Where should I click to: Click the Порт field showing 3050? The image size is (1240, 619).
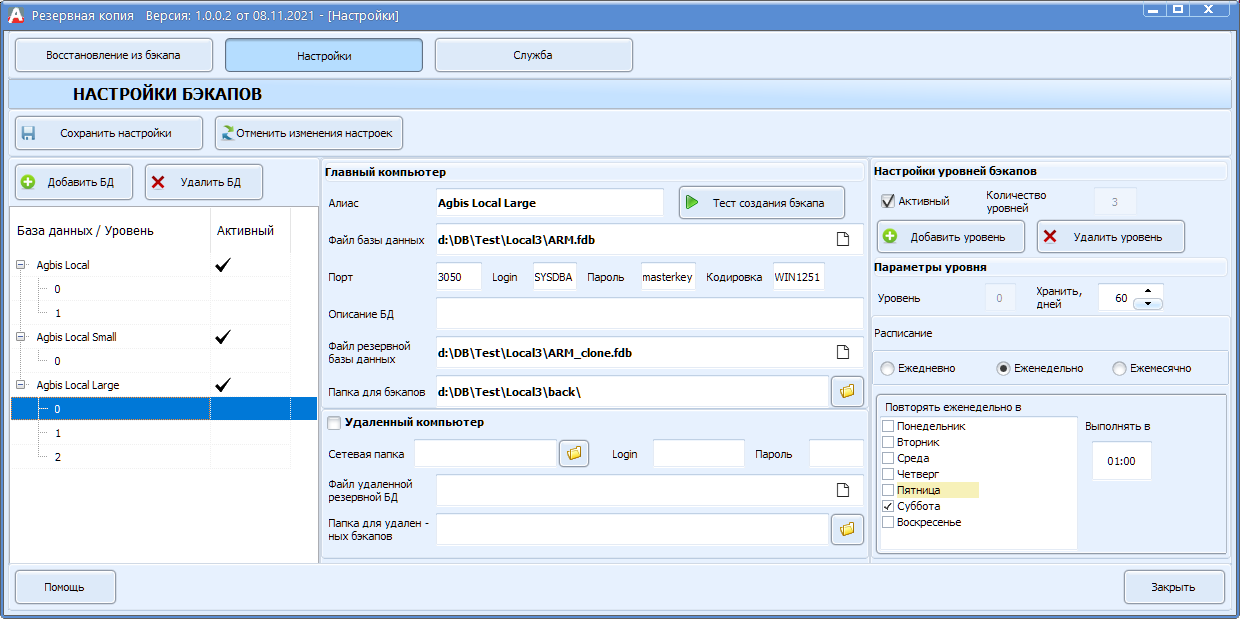pyautogui.click(x=459, y=277)
